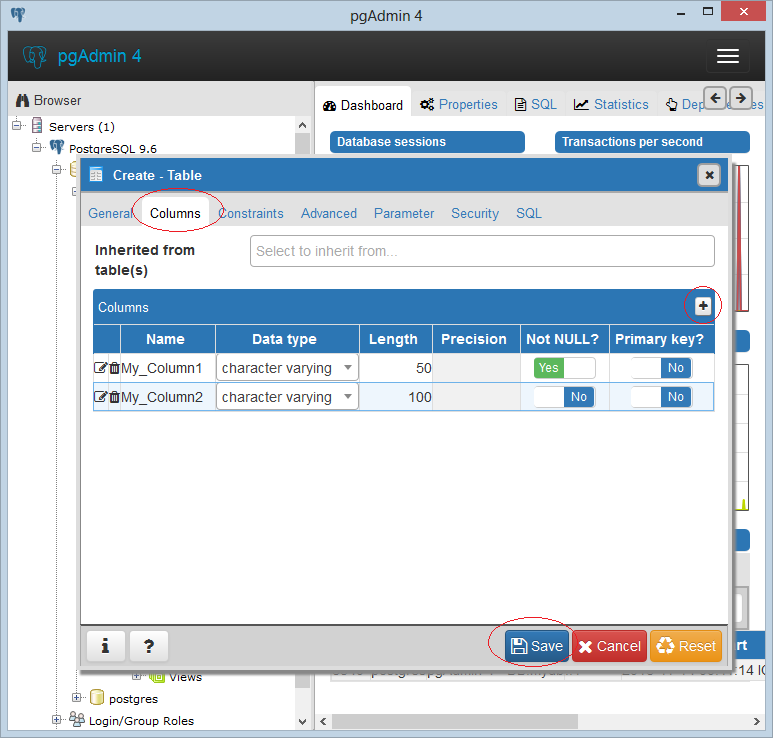Click the My_Column2 name cell
773x738 pixels.
coord(167,397)
